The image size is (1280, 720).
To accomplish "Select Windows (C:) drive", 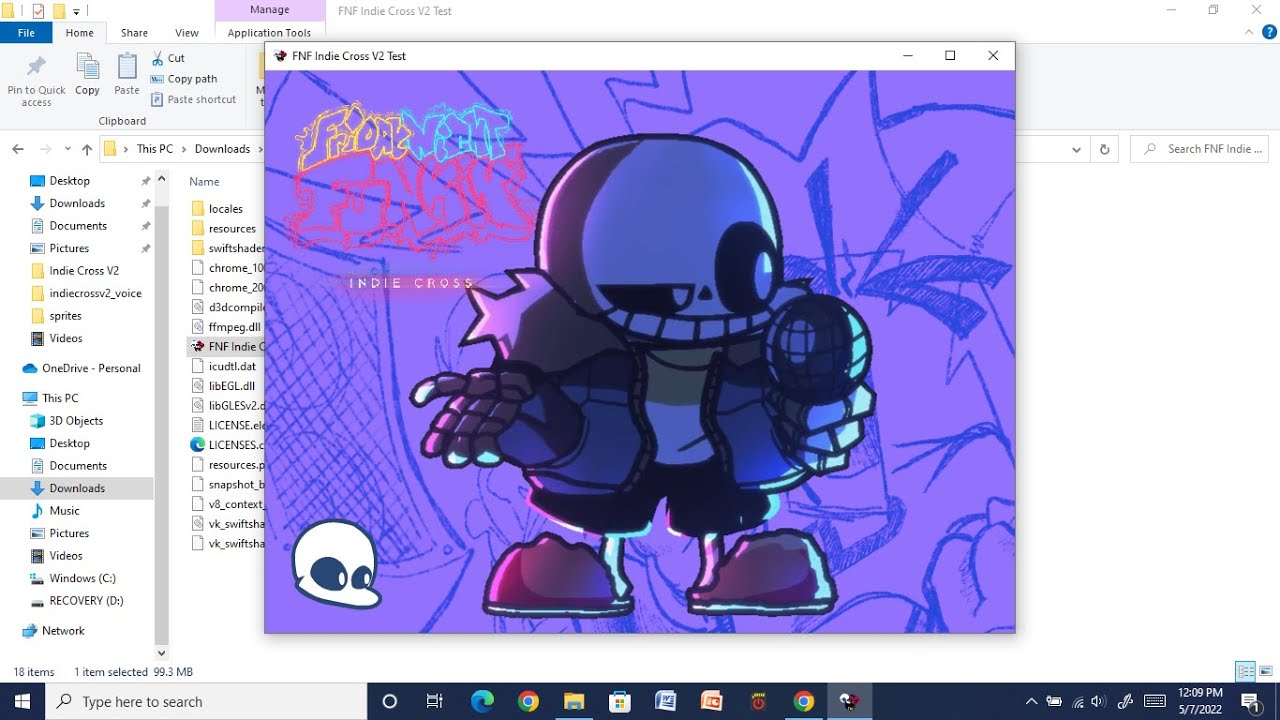I will coord(82,578).
